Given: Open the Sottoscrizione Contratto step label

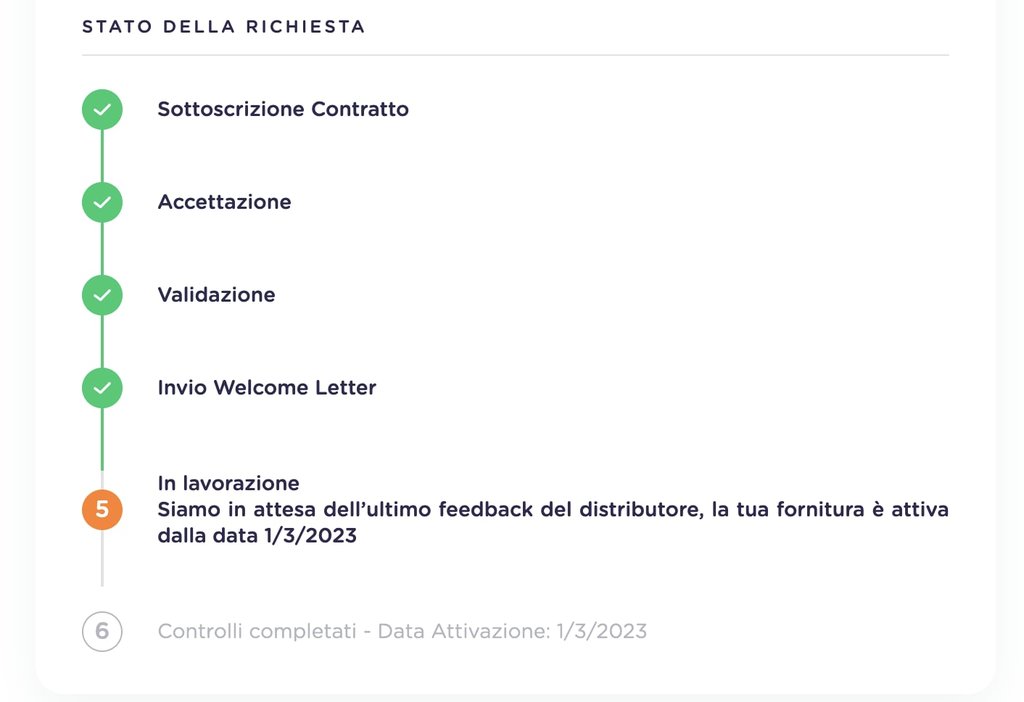Looking at the screenshot, I should (283, 110).
